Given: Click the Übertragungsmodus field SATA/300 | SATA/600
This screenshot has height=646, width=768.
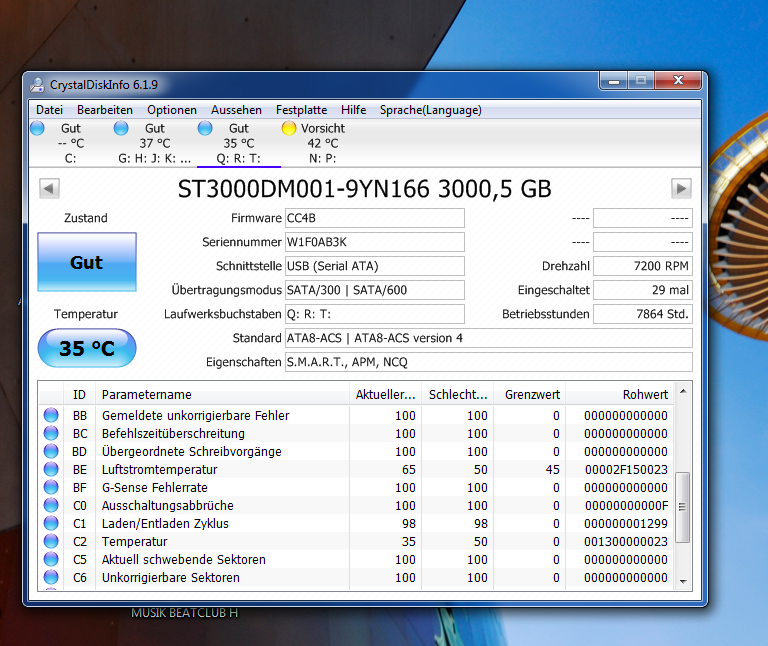Looking at the screenshot, I should point(375,290).
